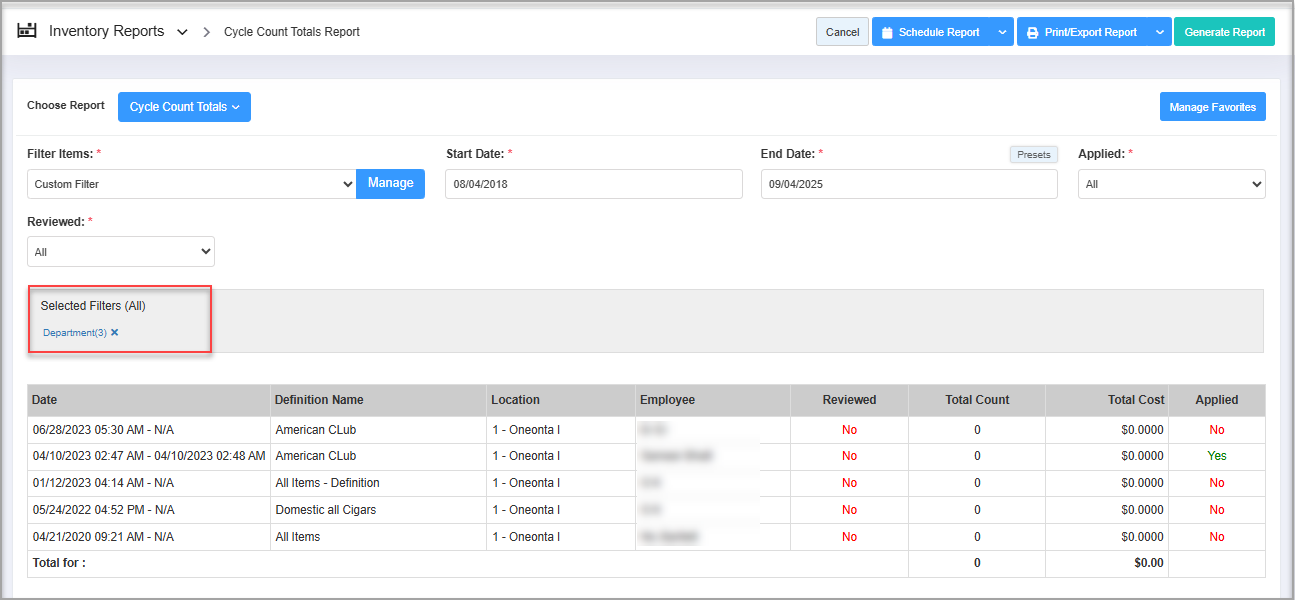Screen dimensions: 1295x600
Task: Click the Department(3) filter tag link
Action: 74,333
